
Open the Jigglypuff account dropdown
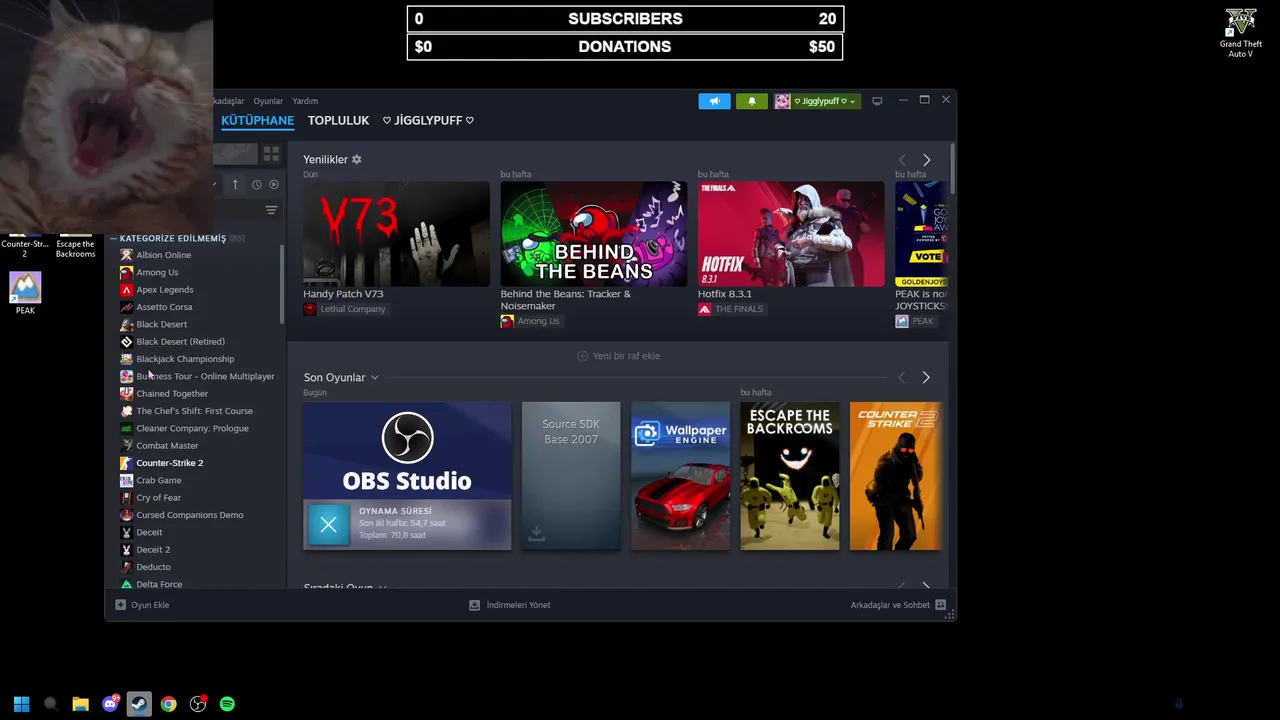(x=817, y=101)
